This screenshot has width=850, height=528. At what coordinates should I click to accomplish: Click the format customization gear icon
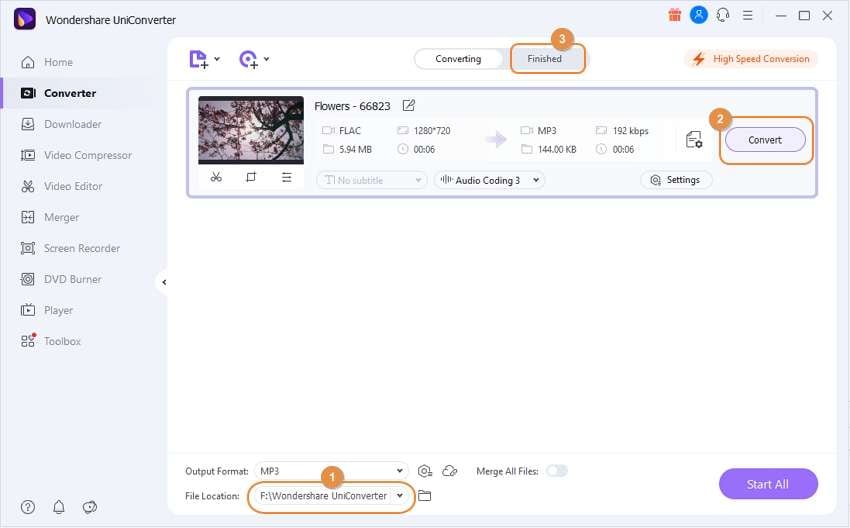pos(424,471)
